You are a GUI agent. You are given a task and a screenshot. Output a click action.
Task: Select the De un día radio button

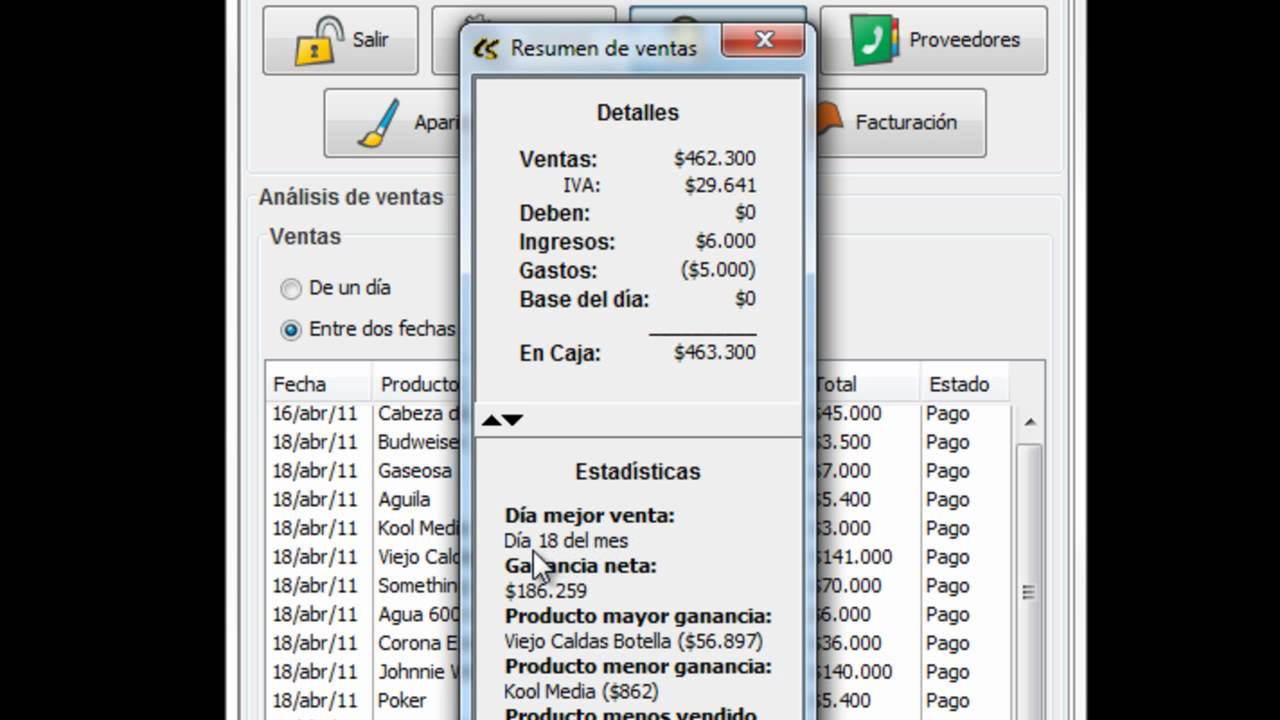(290, 288)
